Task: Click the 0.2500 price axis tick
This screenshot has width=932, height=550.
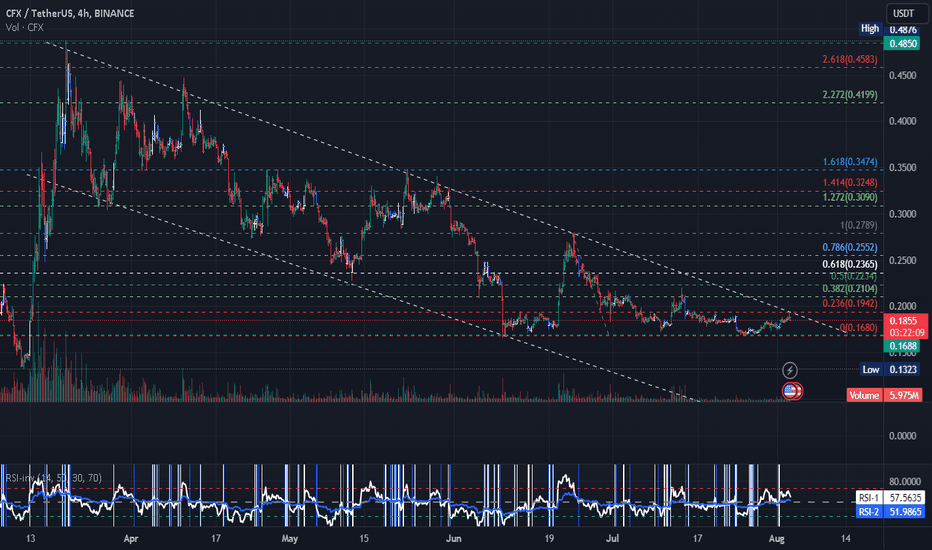Action: pyautogui.click(x=902, y=260)
